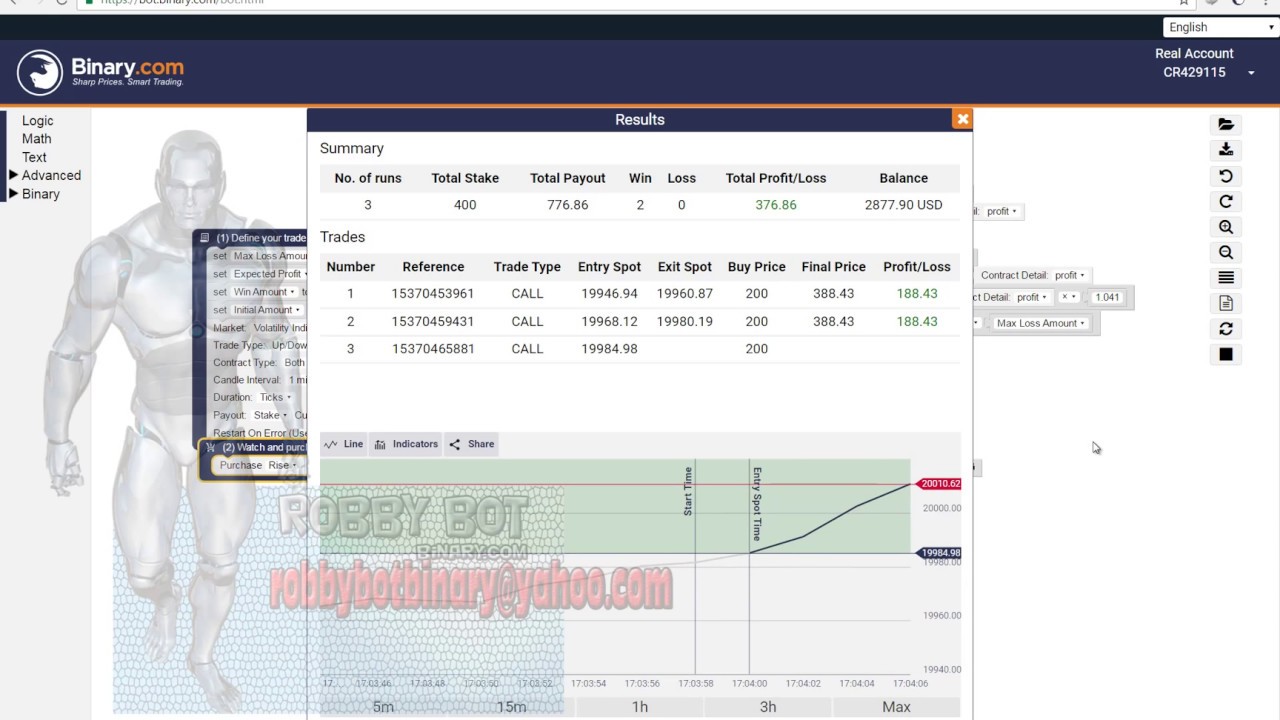
Task: Select the 15m chart timeframe
Action: click(511, 707)
